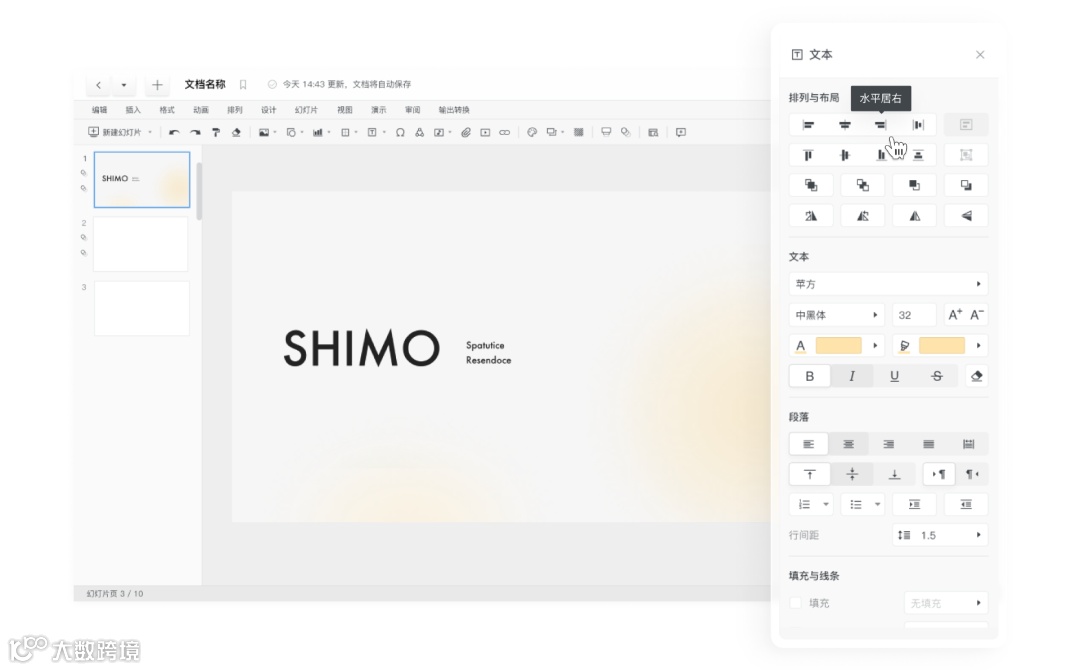Image resolution: width=1080 pixels, height=670 pixels.
Task: Set paragraph alignment to center
Action: (849, 444)
